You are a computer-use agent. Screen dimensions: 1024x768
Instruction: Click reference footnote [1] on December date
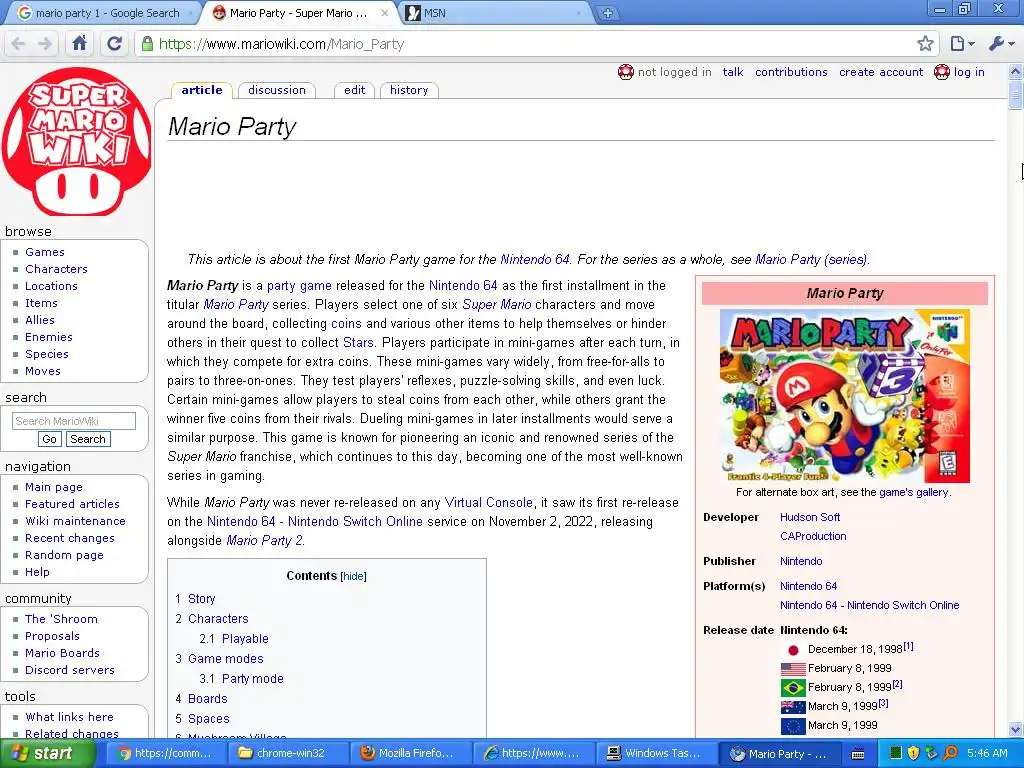[908, 646]
